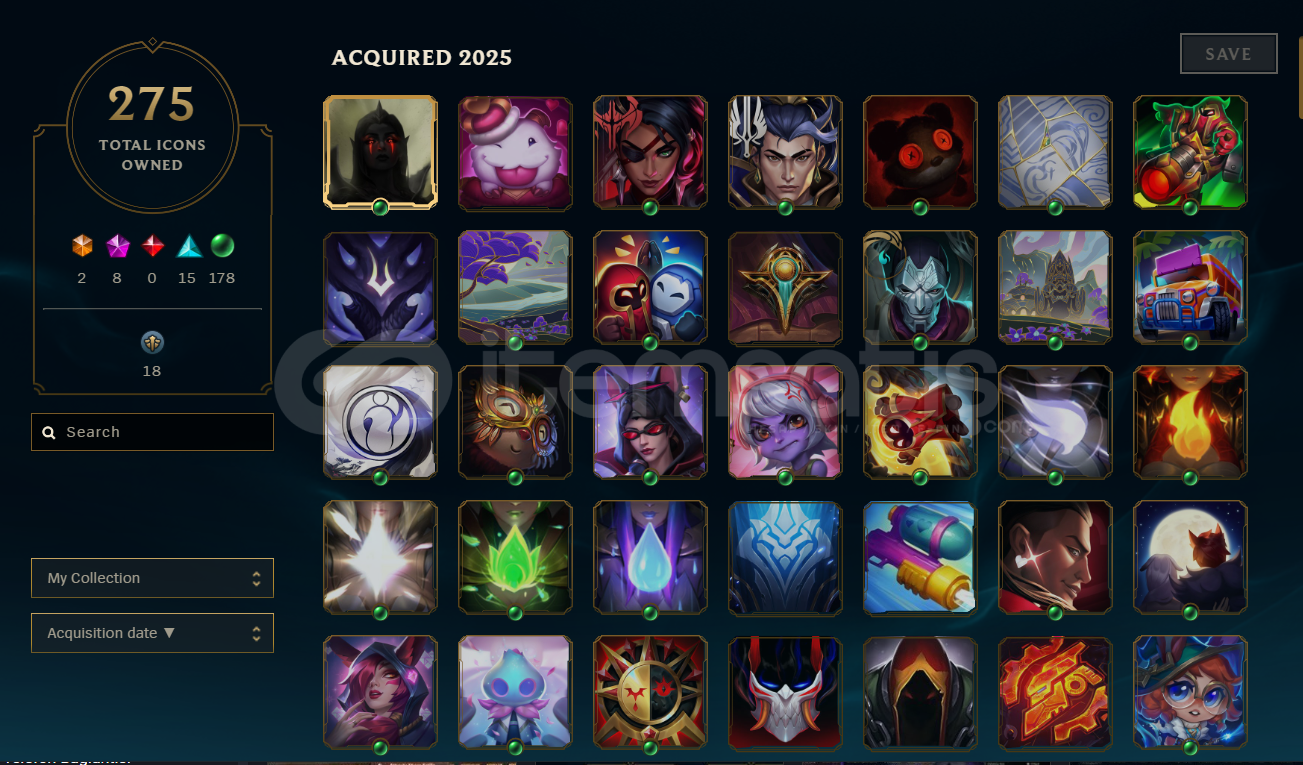Pick the green lotus flame icon
The height and width of the screenshot is (765, 1303).
click(515, 557)
